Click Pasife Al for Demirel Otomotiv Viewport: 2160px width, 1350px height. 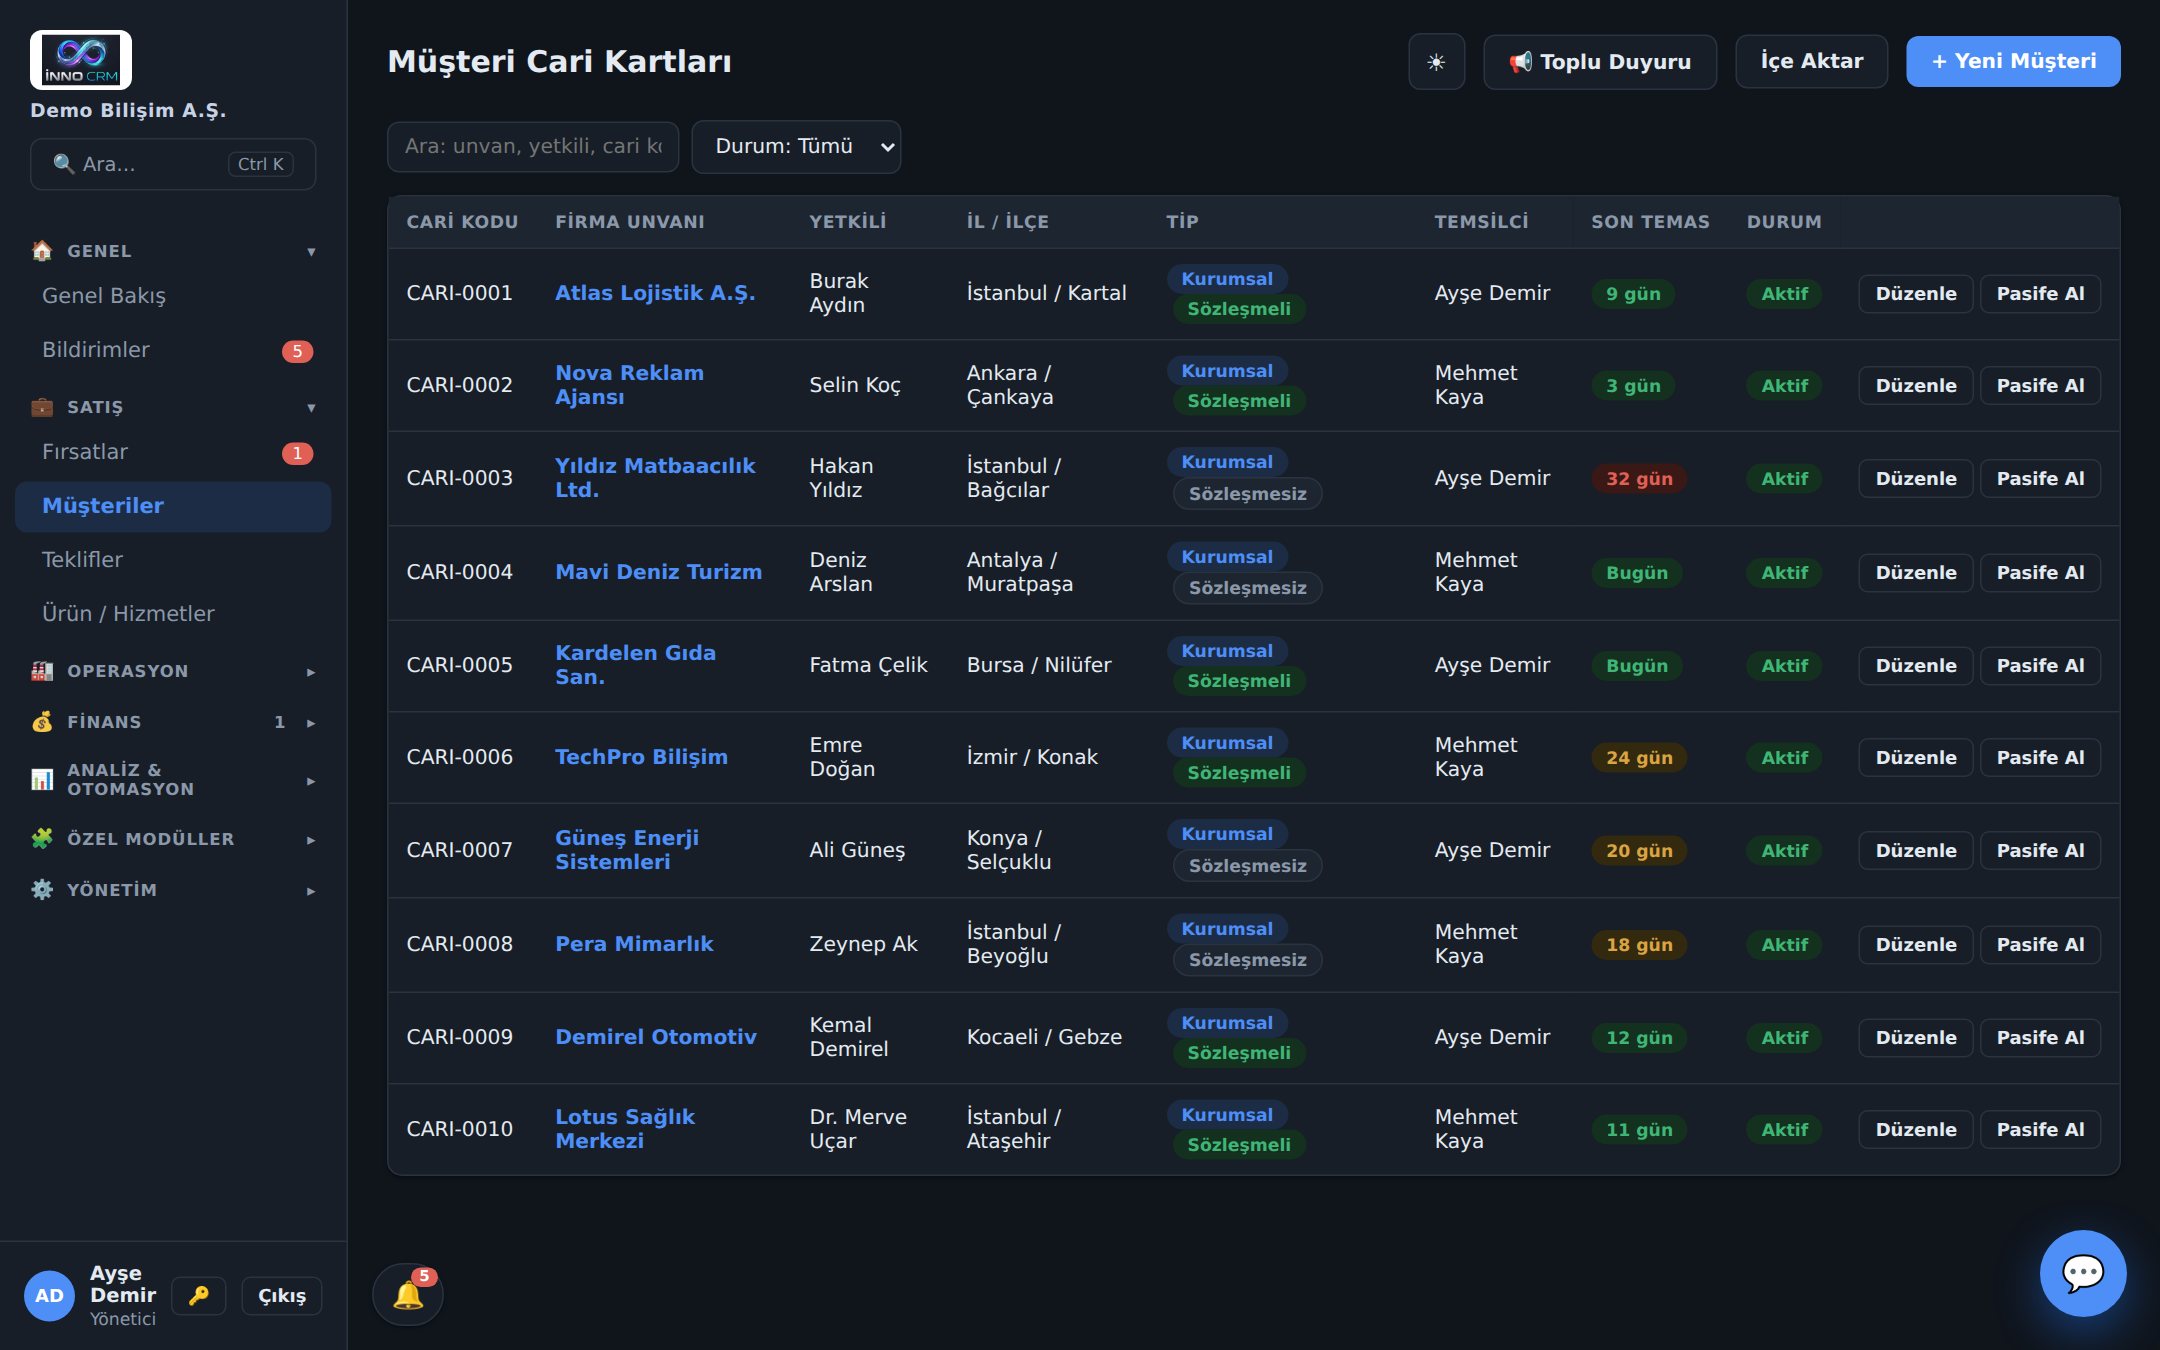(x=2040, y=1038)
